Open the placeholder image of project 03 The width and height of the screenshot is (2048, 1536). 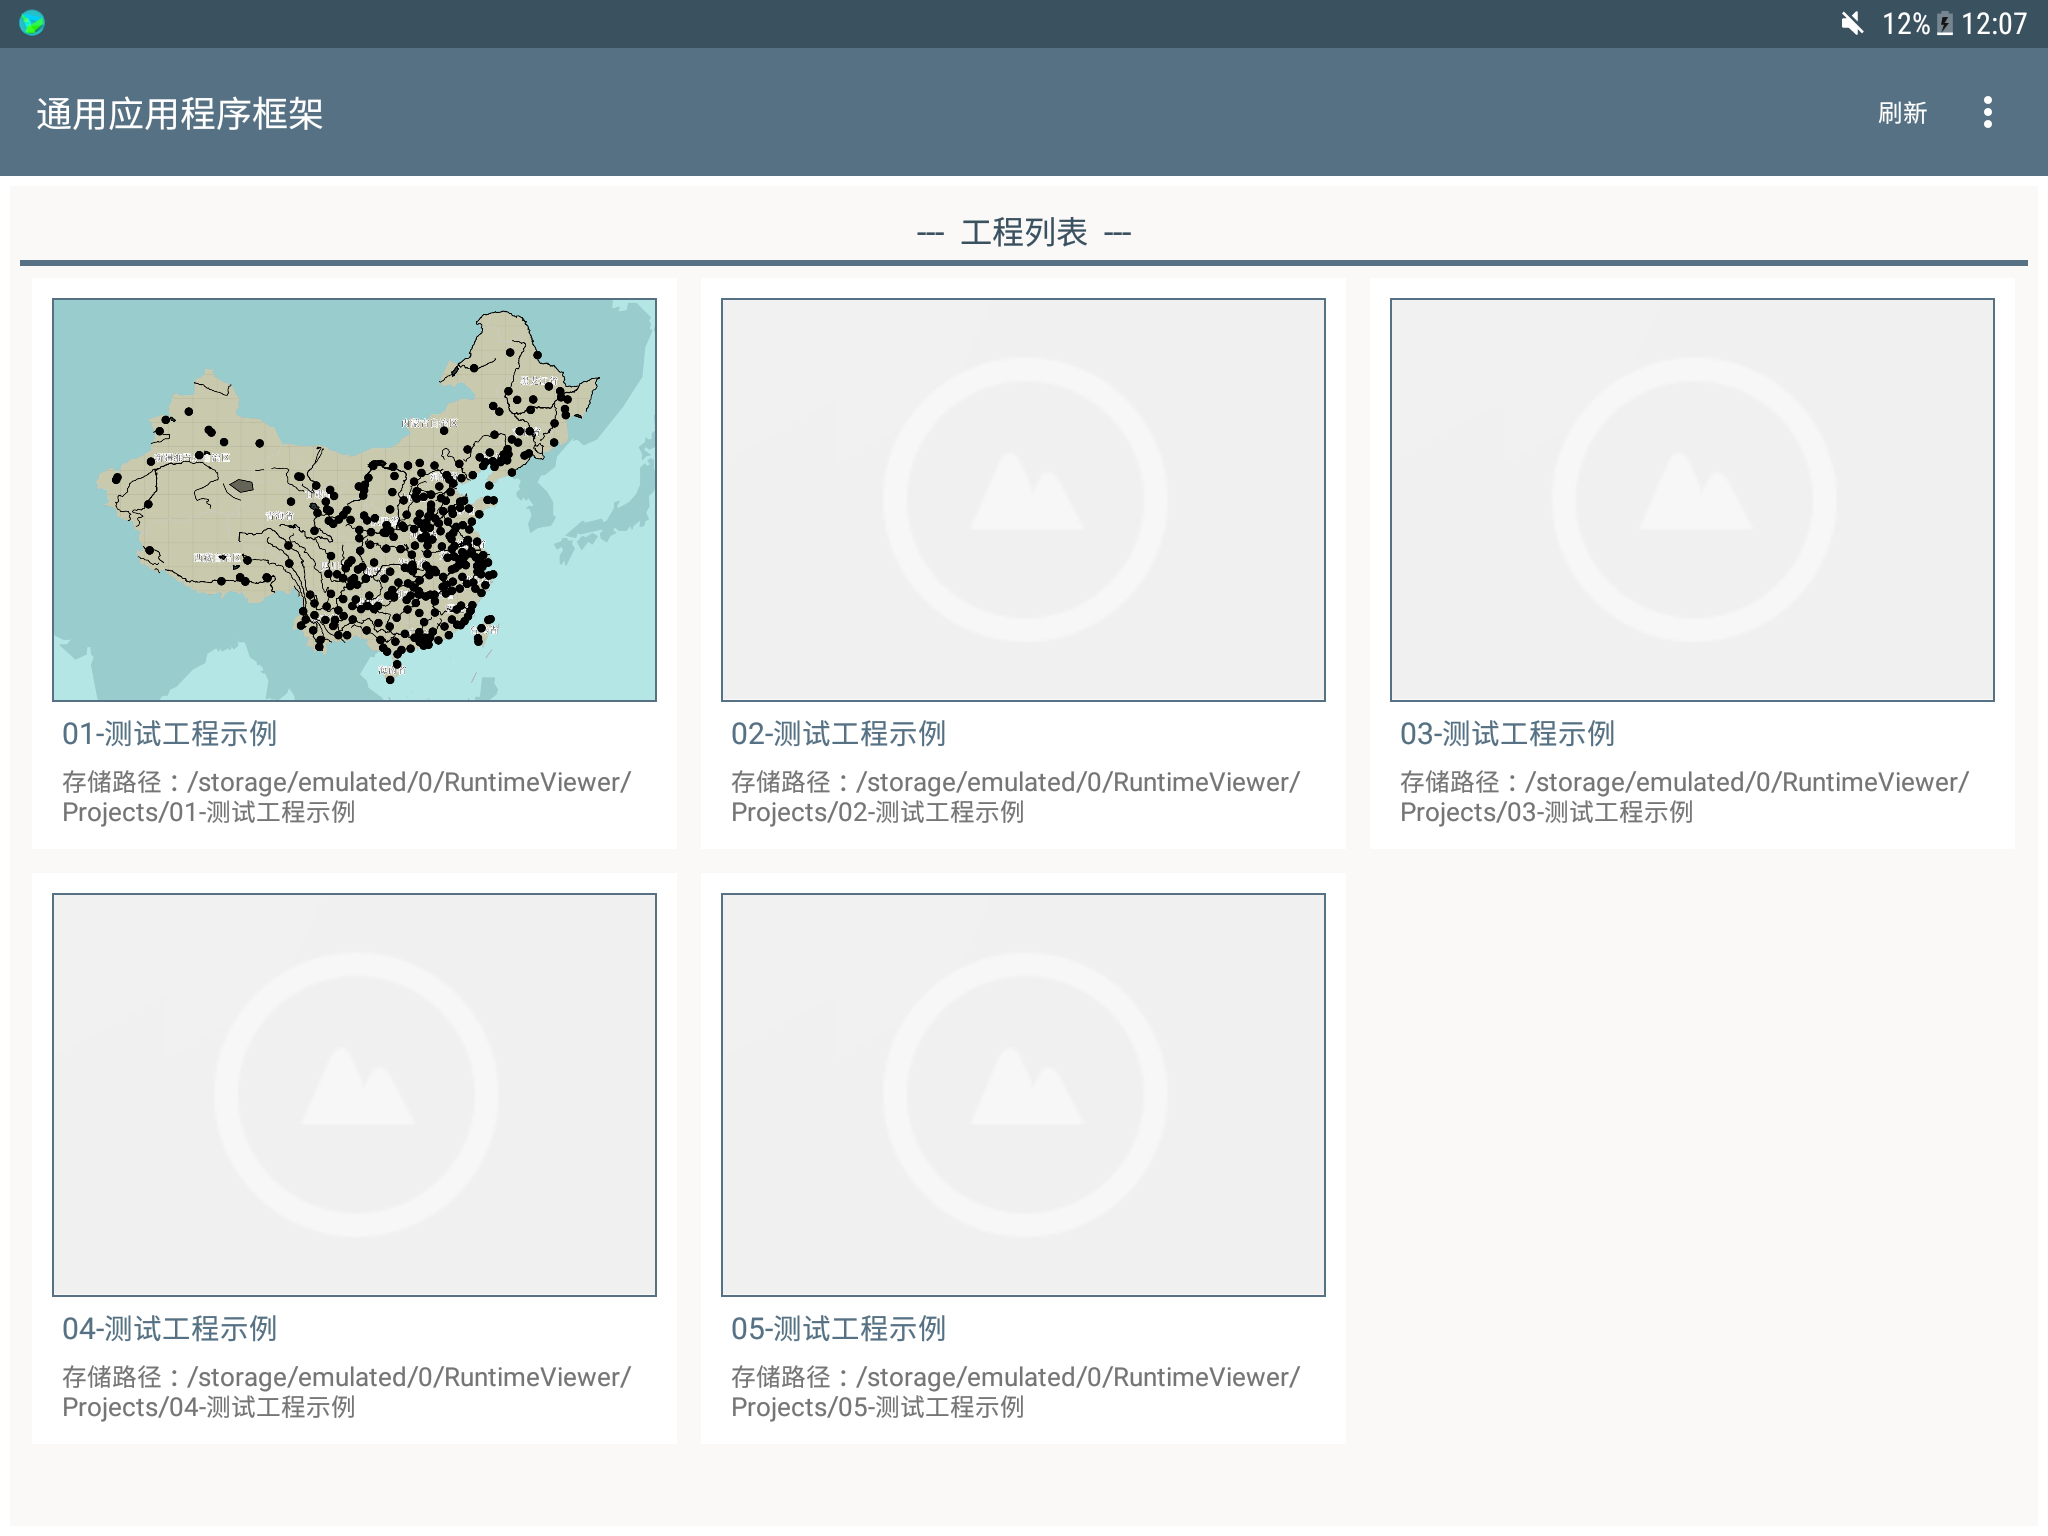coord(1692,499)
